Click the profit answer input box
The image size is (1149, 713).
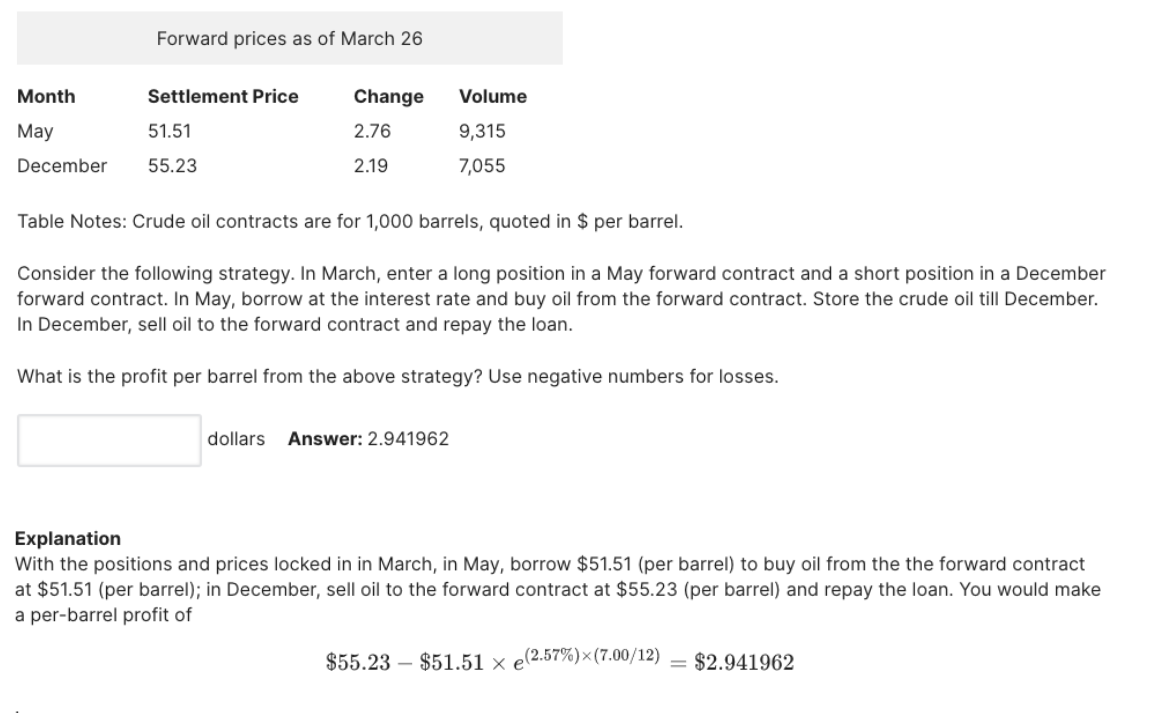109,439
